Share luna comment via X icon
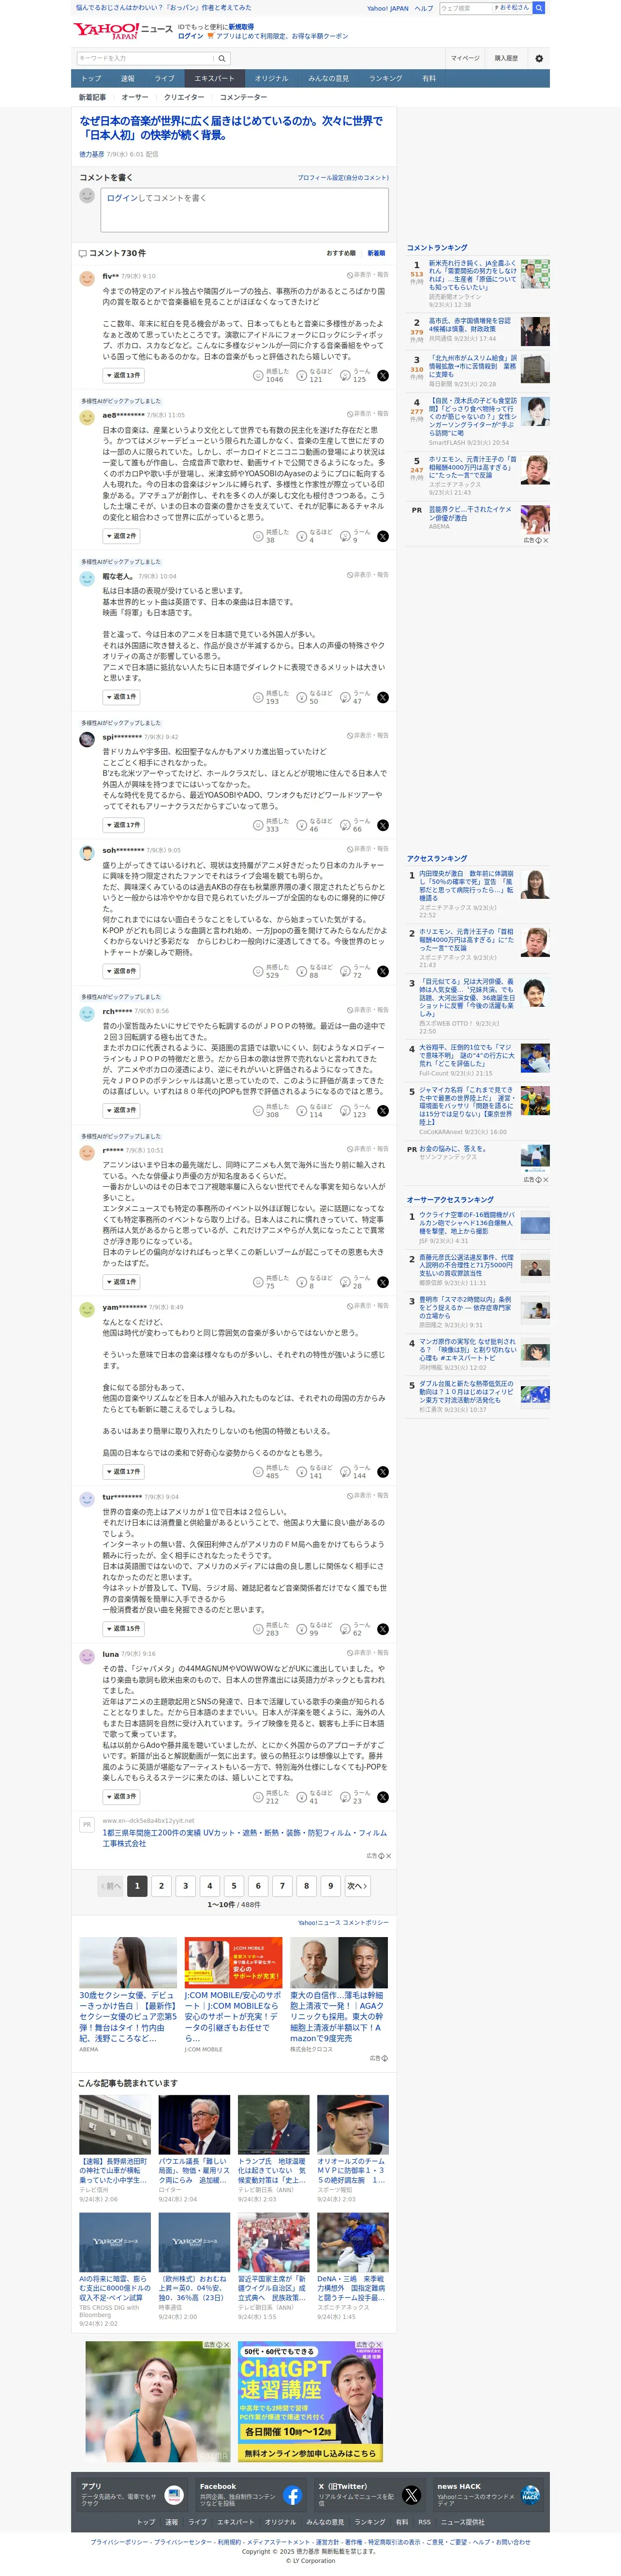 pyautogui.click(x=383, y=1797)
